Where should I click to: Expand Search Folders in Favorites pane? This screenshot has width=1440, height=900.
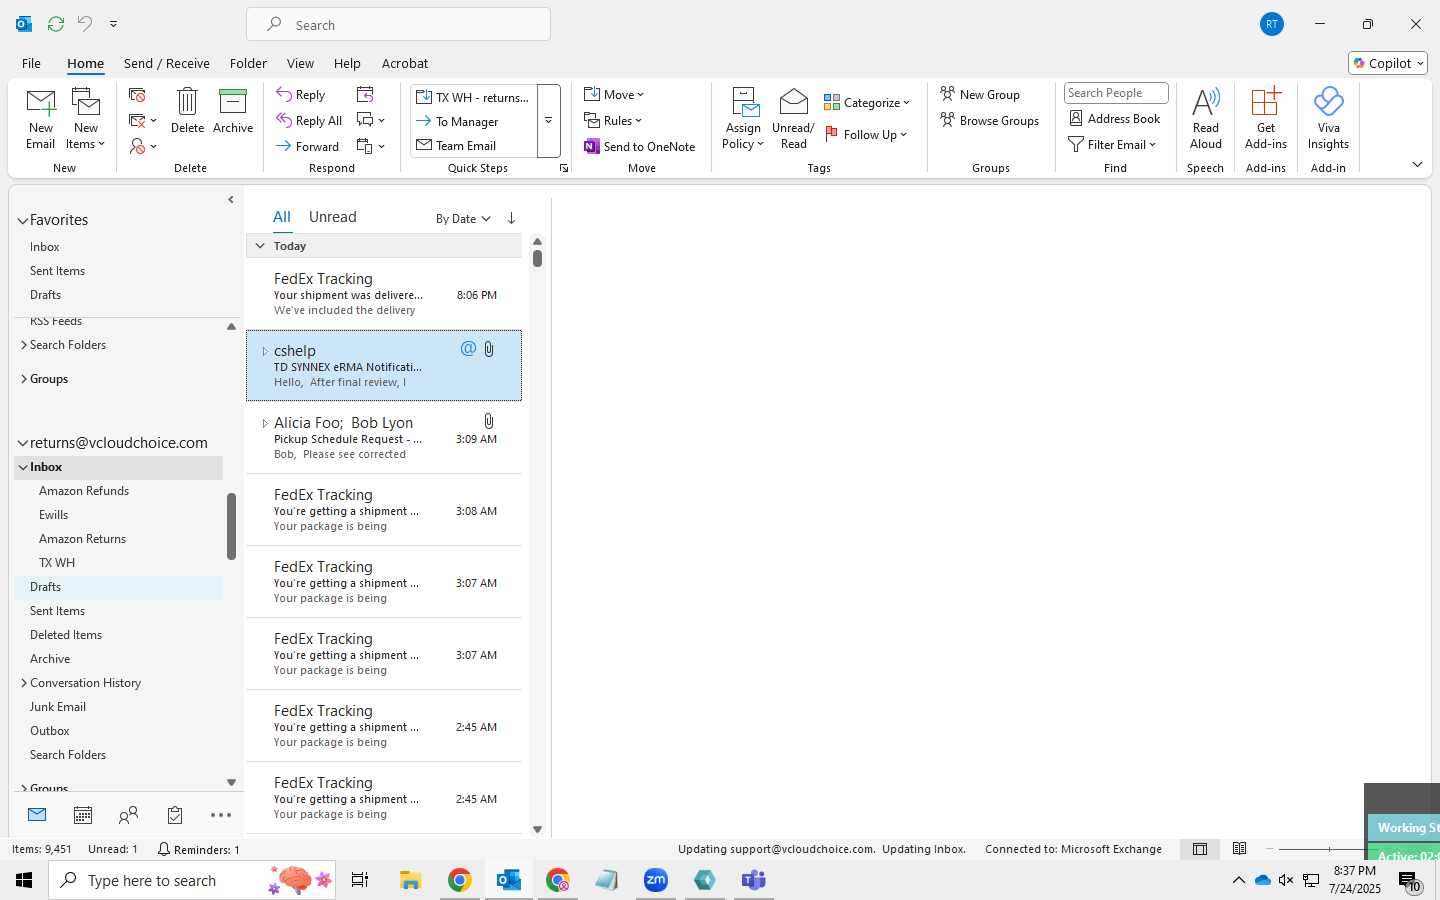coord(24,345)
